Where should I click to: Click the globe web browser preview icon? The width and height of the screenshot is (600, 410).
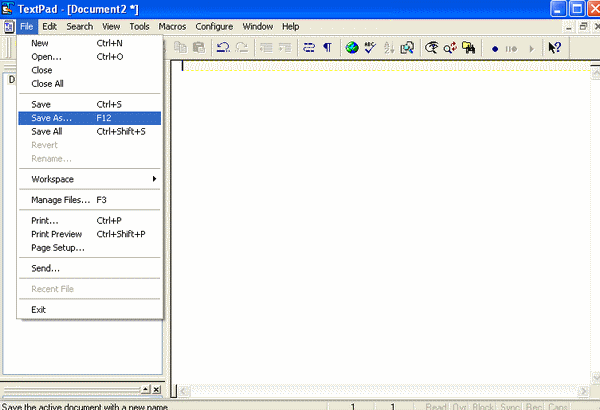352,47
